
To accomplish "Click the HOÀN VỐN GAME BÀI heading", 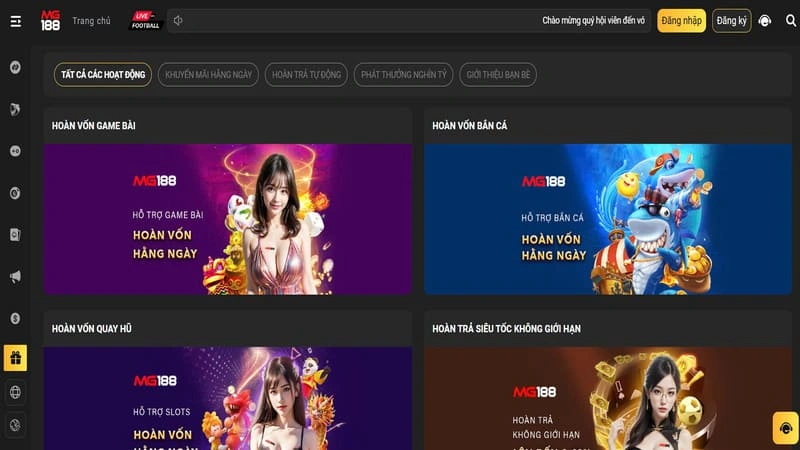I will point(93,126).
